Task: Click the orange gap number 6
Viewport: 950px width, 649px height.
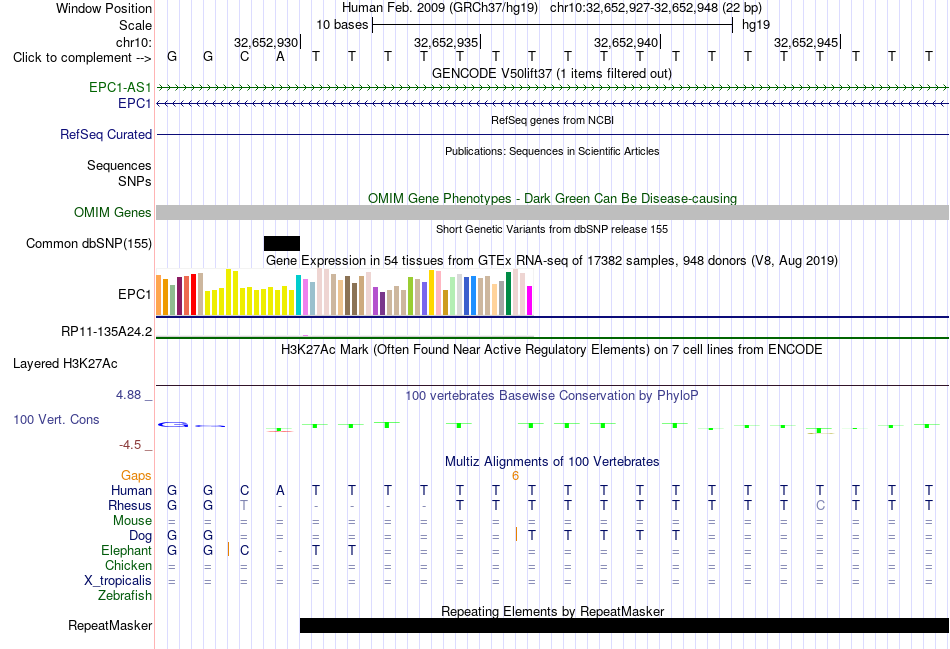Action: pos(515,476)
